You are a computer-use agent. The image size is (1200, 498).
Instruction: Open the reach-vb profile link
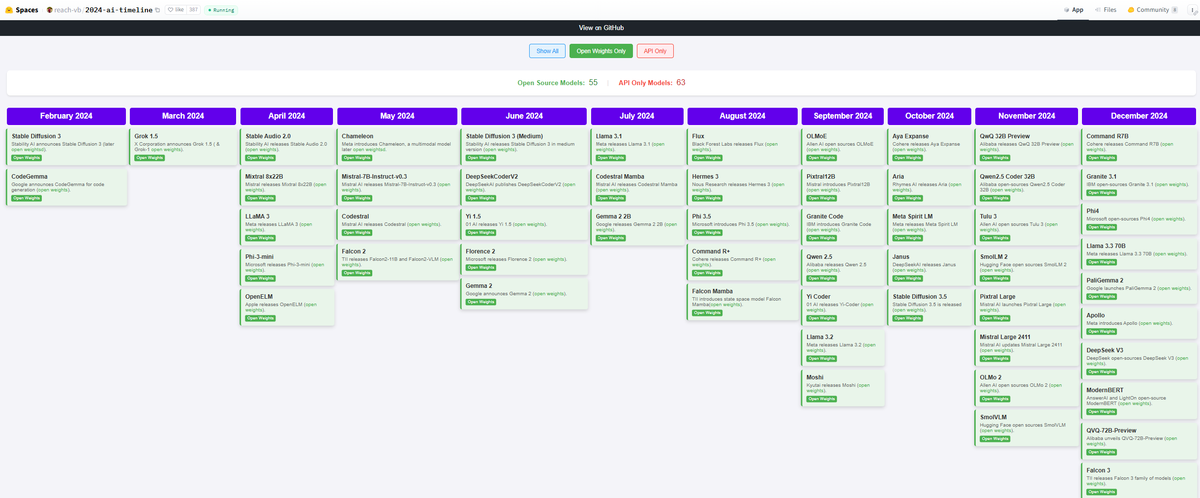pyautogui.click(x=69, y=9)
